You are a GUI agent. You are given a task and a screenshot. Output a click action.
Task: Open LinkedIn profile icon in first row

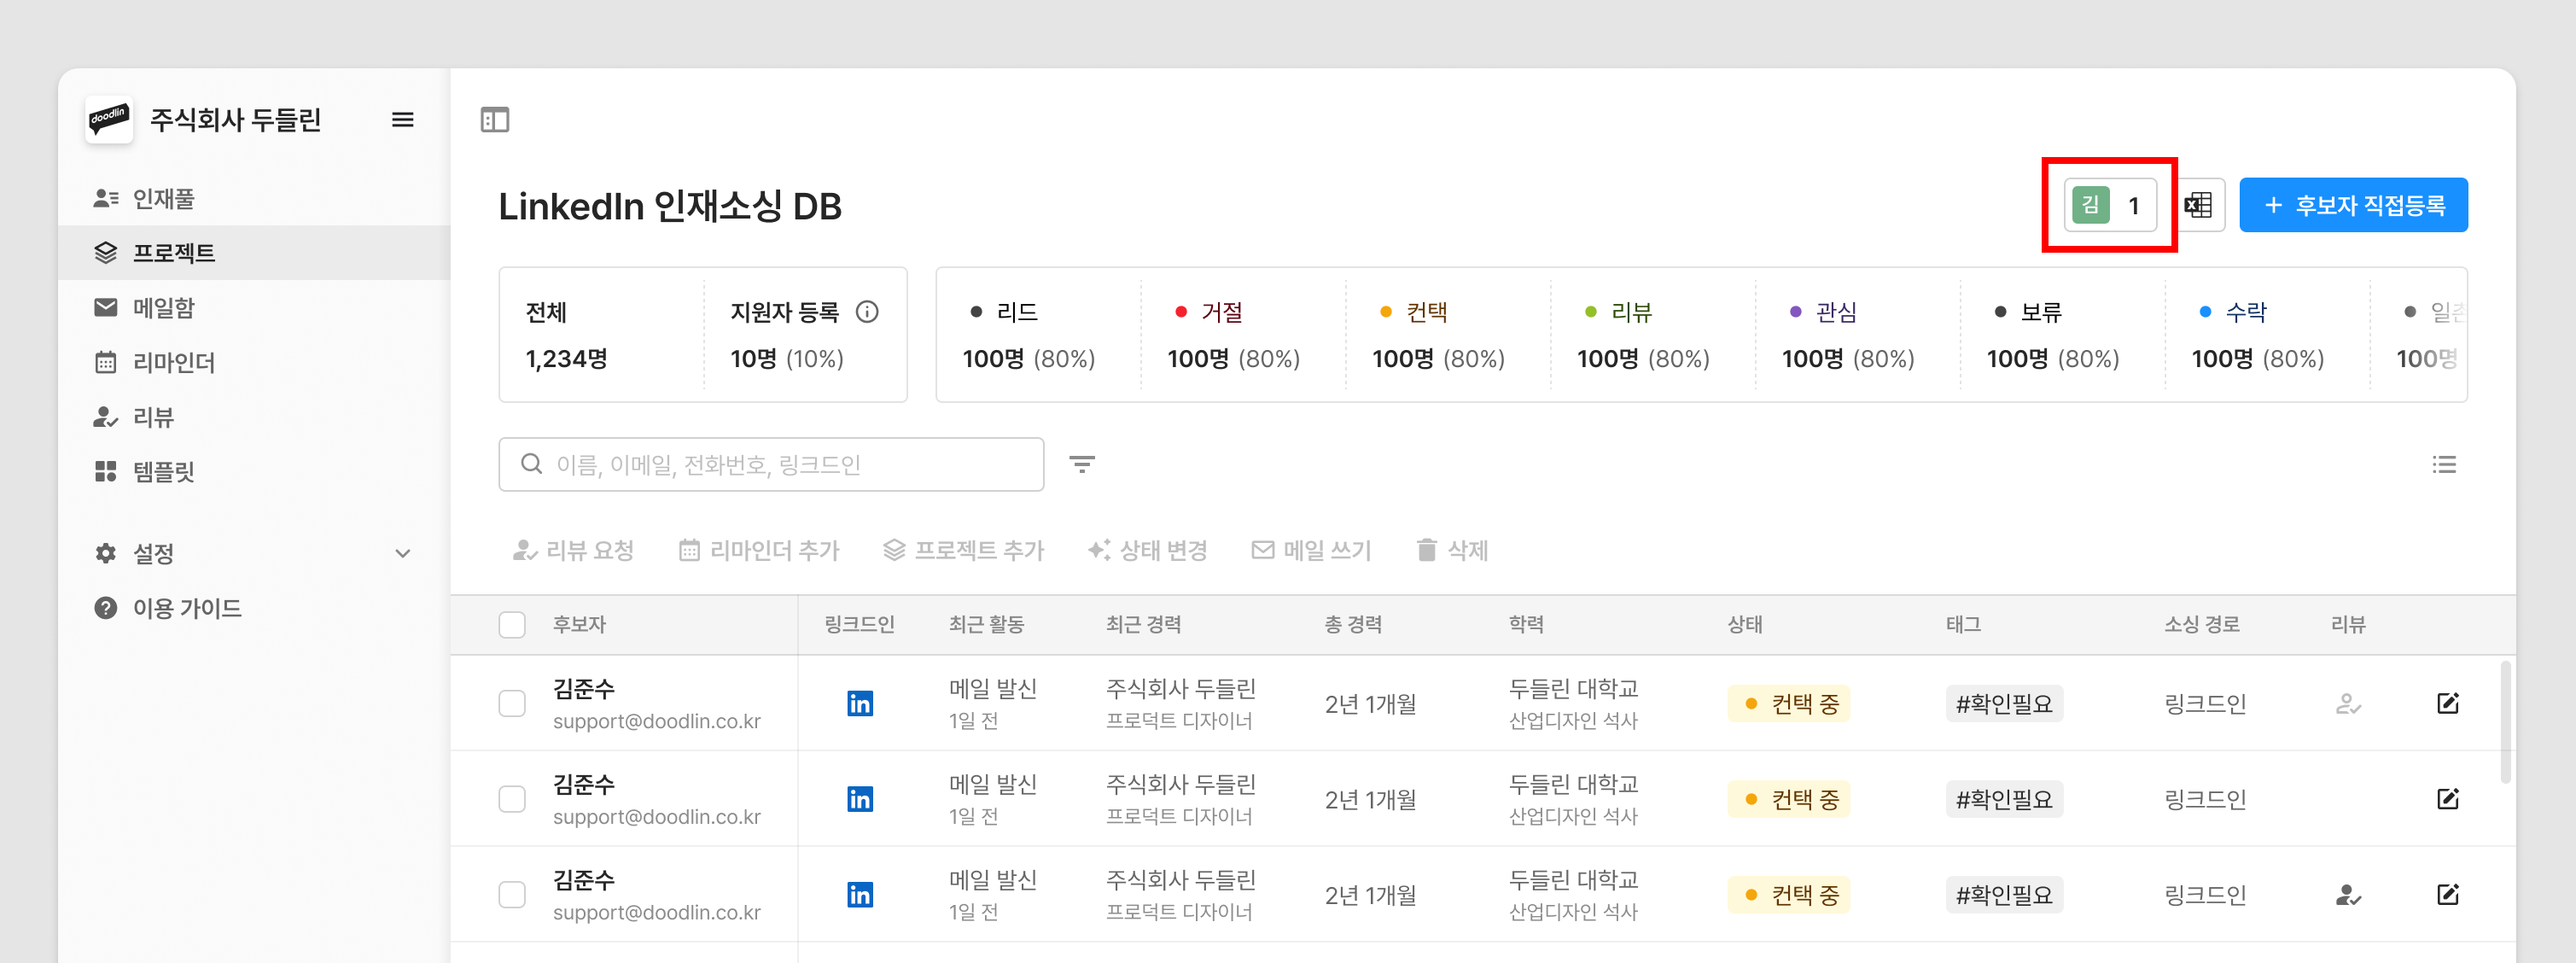tap(859, 703)
